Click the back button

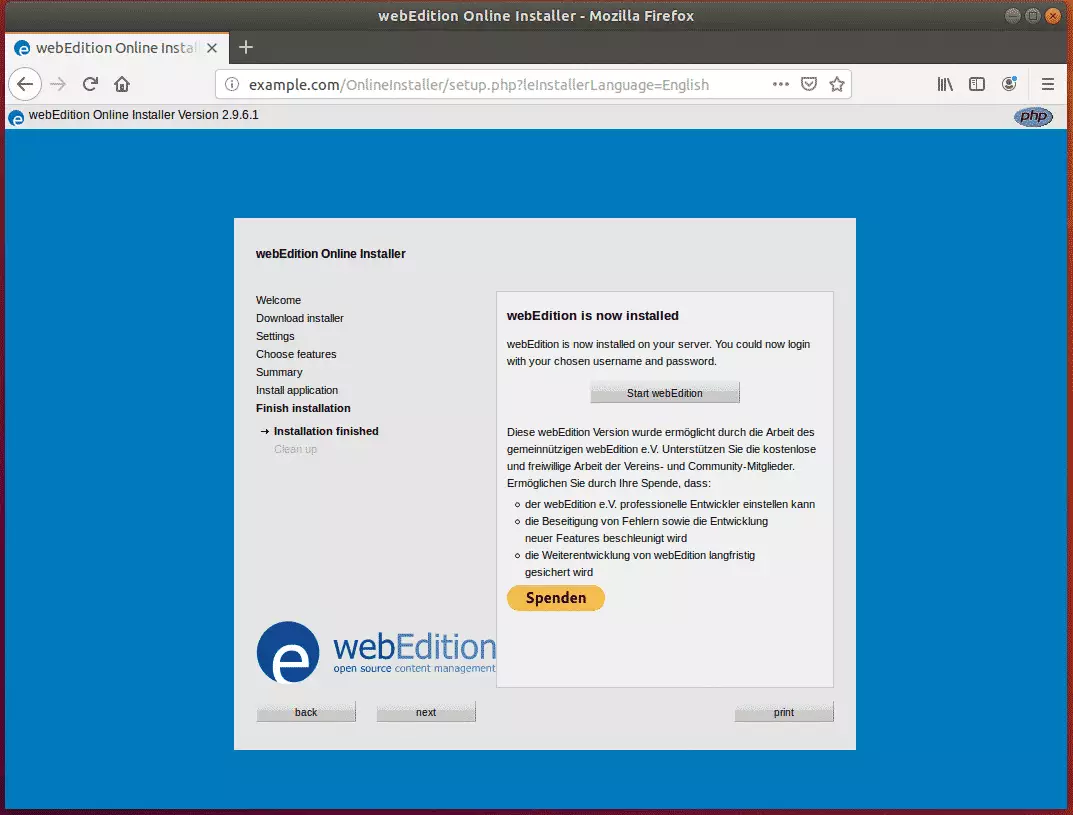point(306,712)
